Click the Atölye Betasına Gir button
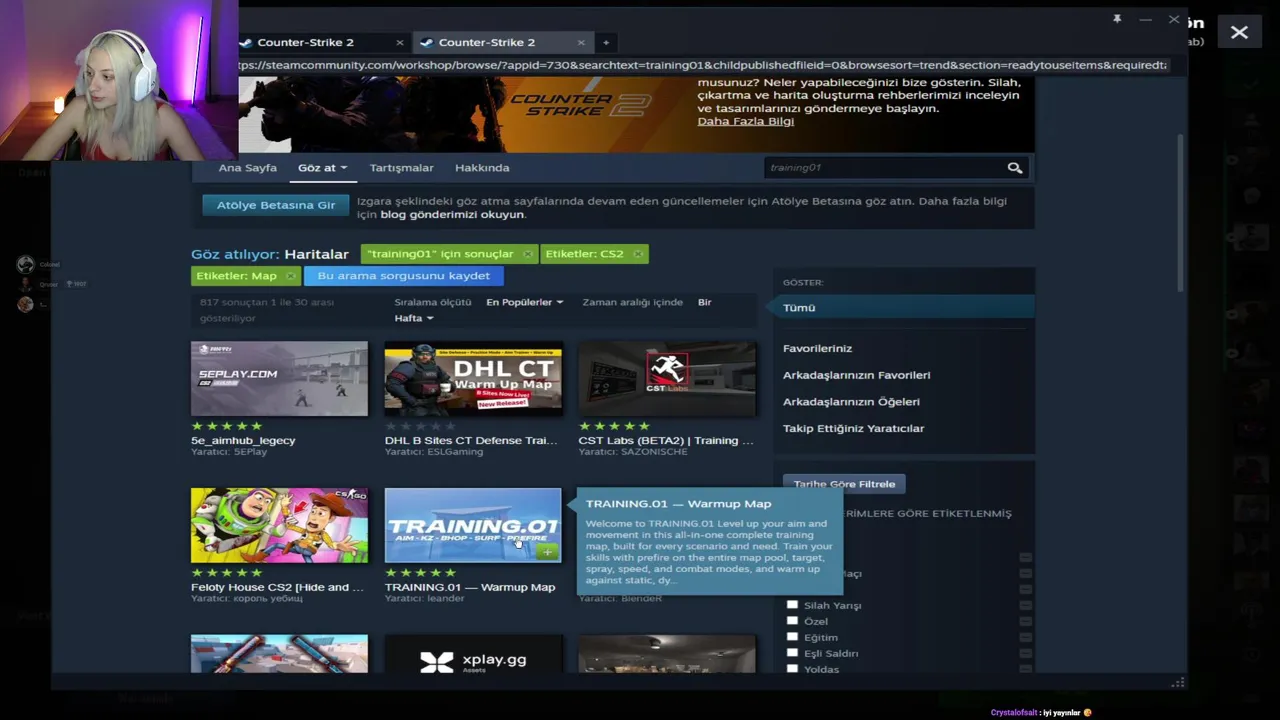This screenshot has width=1280, height=720. (276, 205)
